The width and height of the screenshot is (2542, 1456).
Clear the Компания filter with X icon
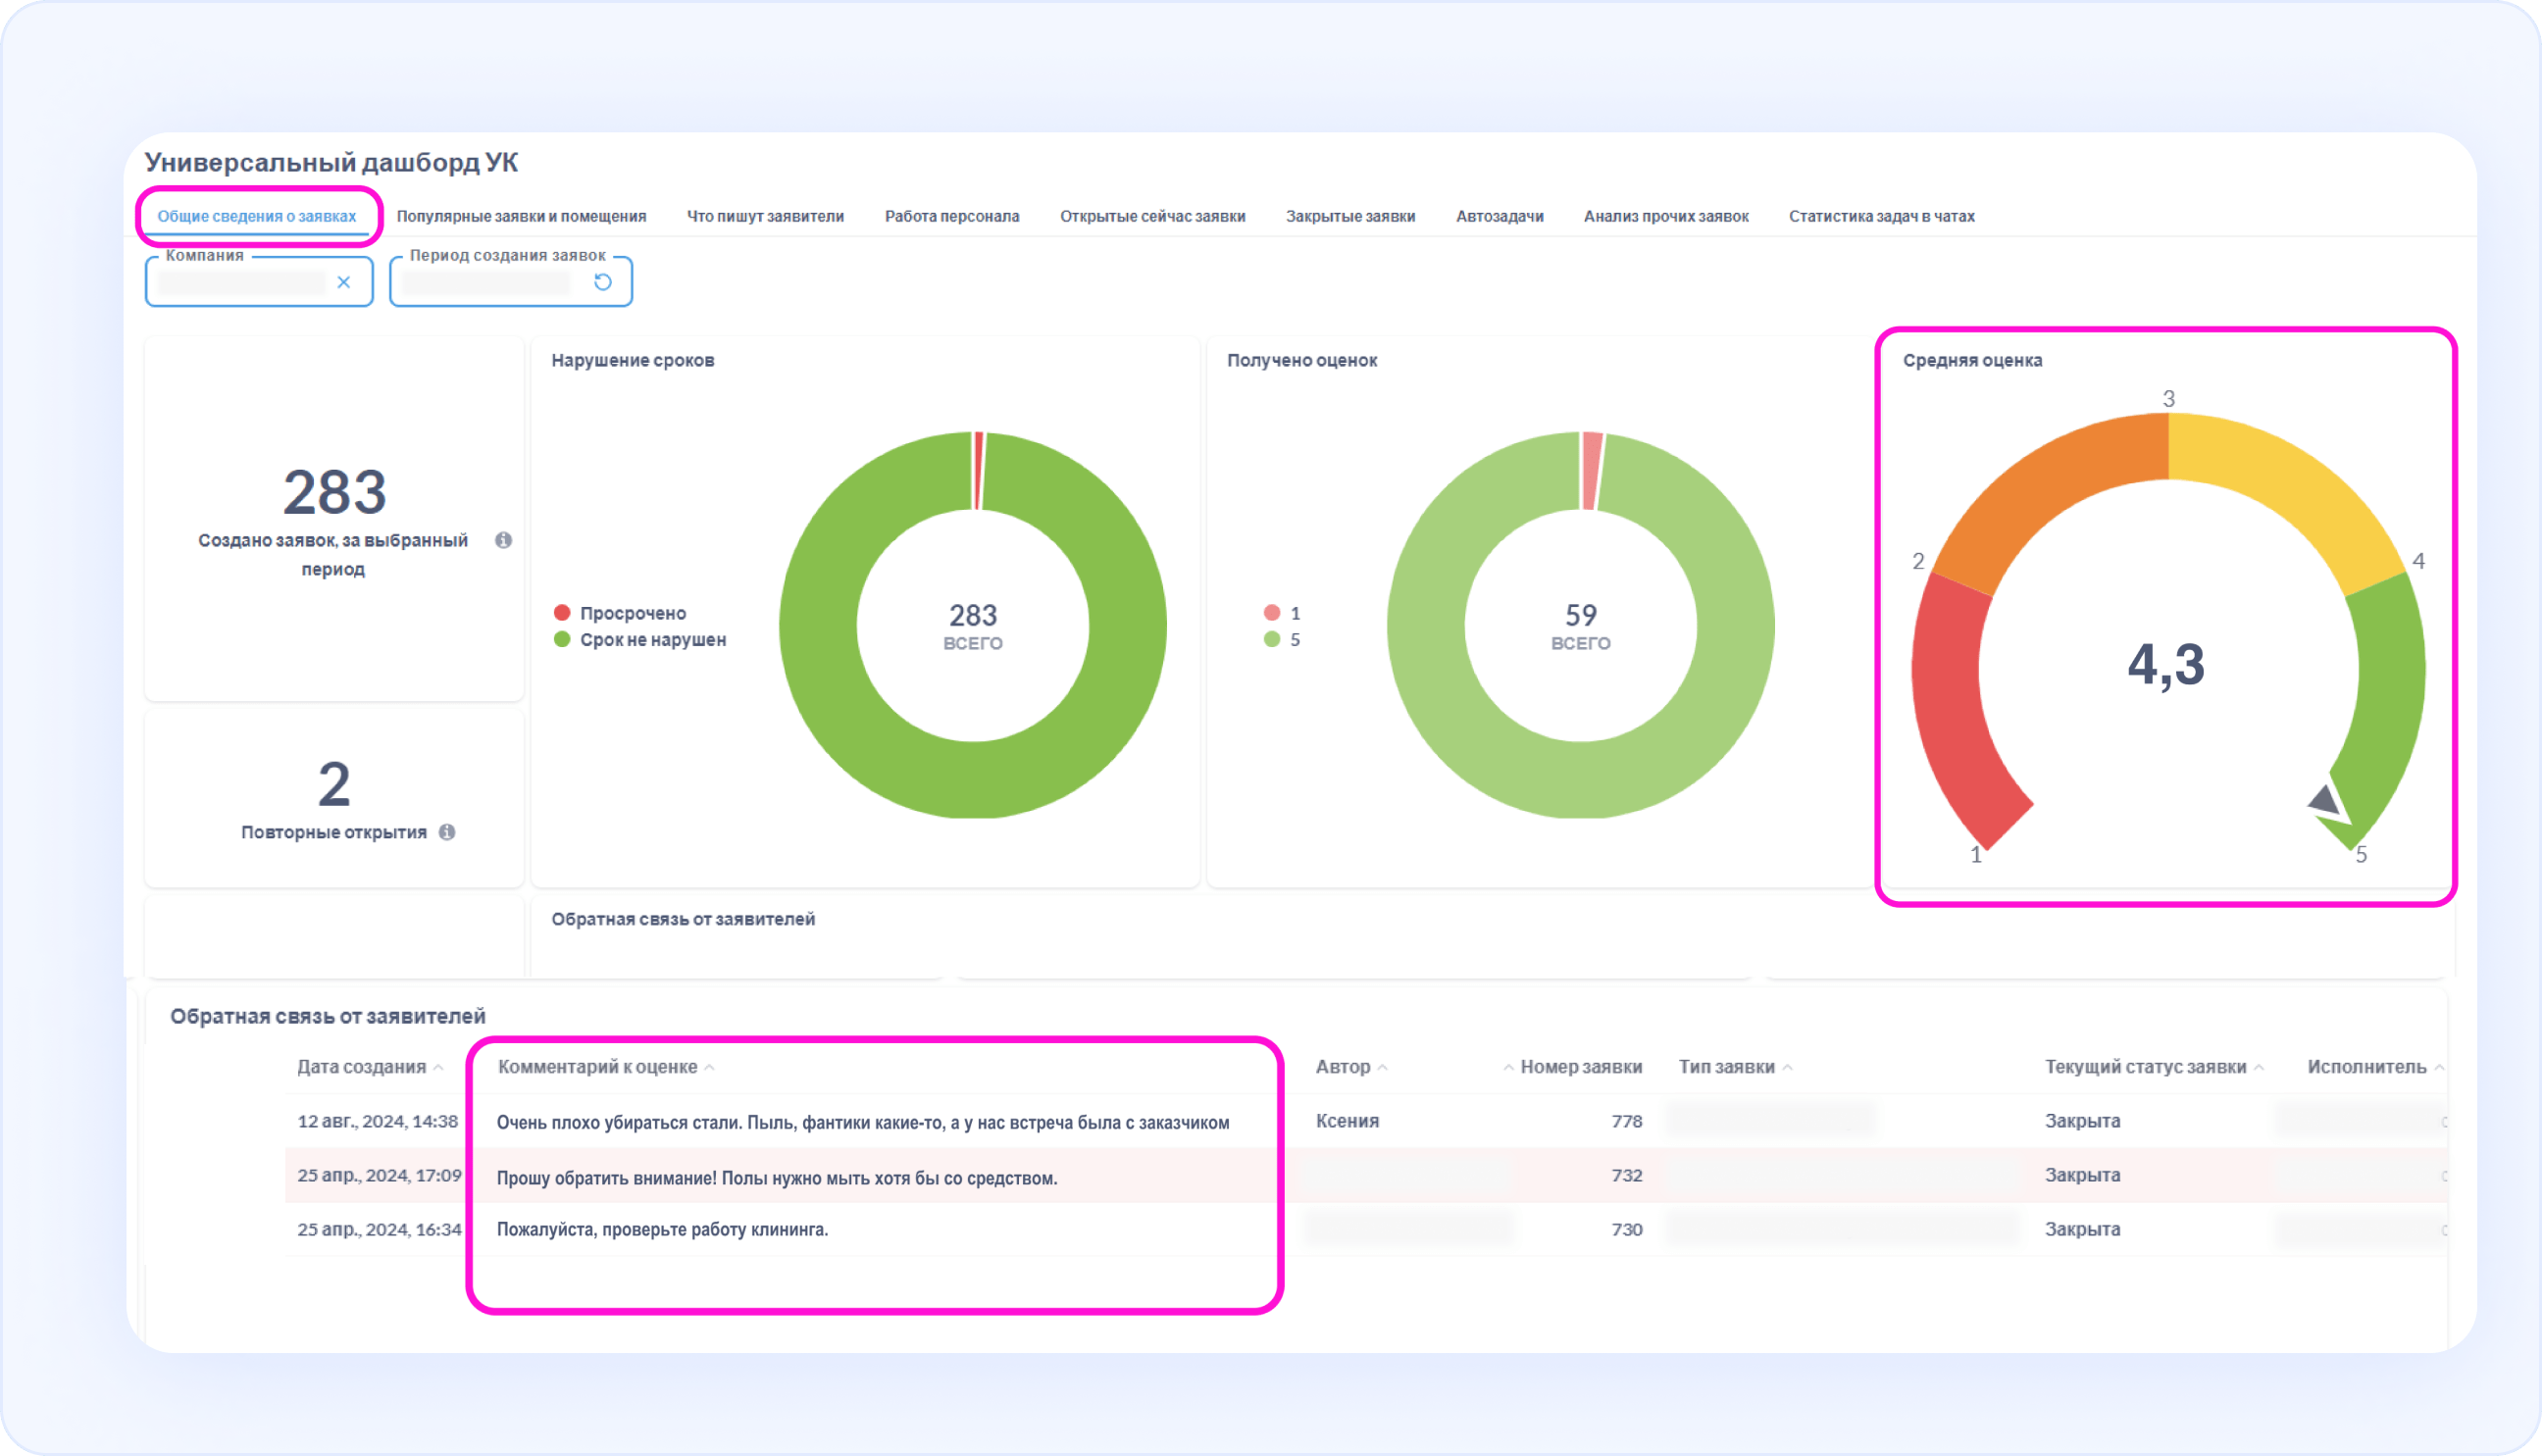click(x=343, y=282)
